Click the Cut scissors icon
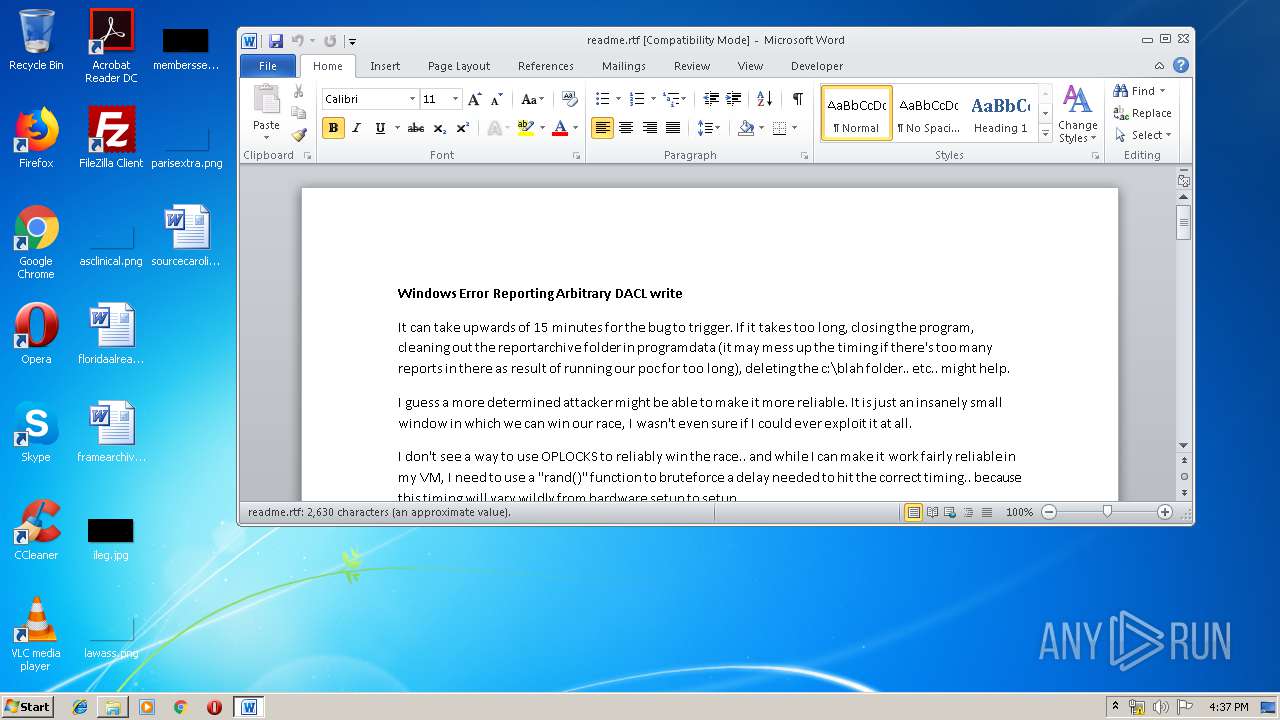 coord(298,91)
